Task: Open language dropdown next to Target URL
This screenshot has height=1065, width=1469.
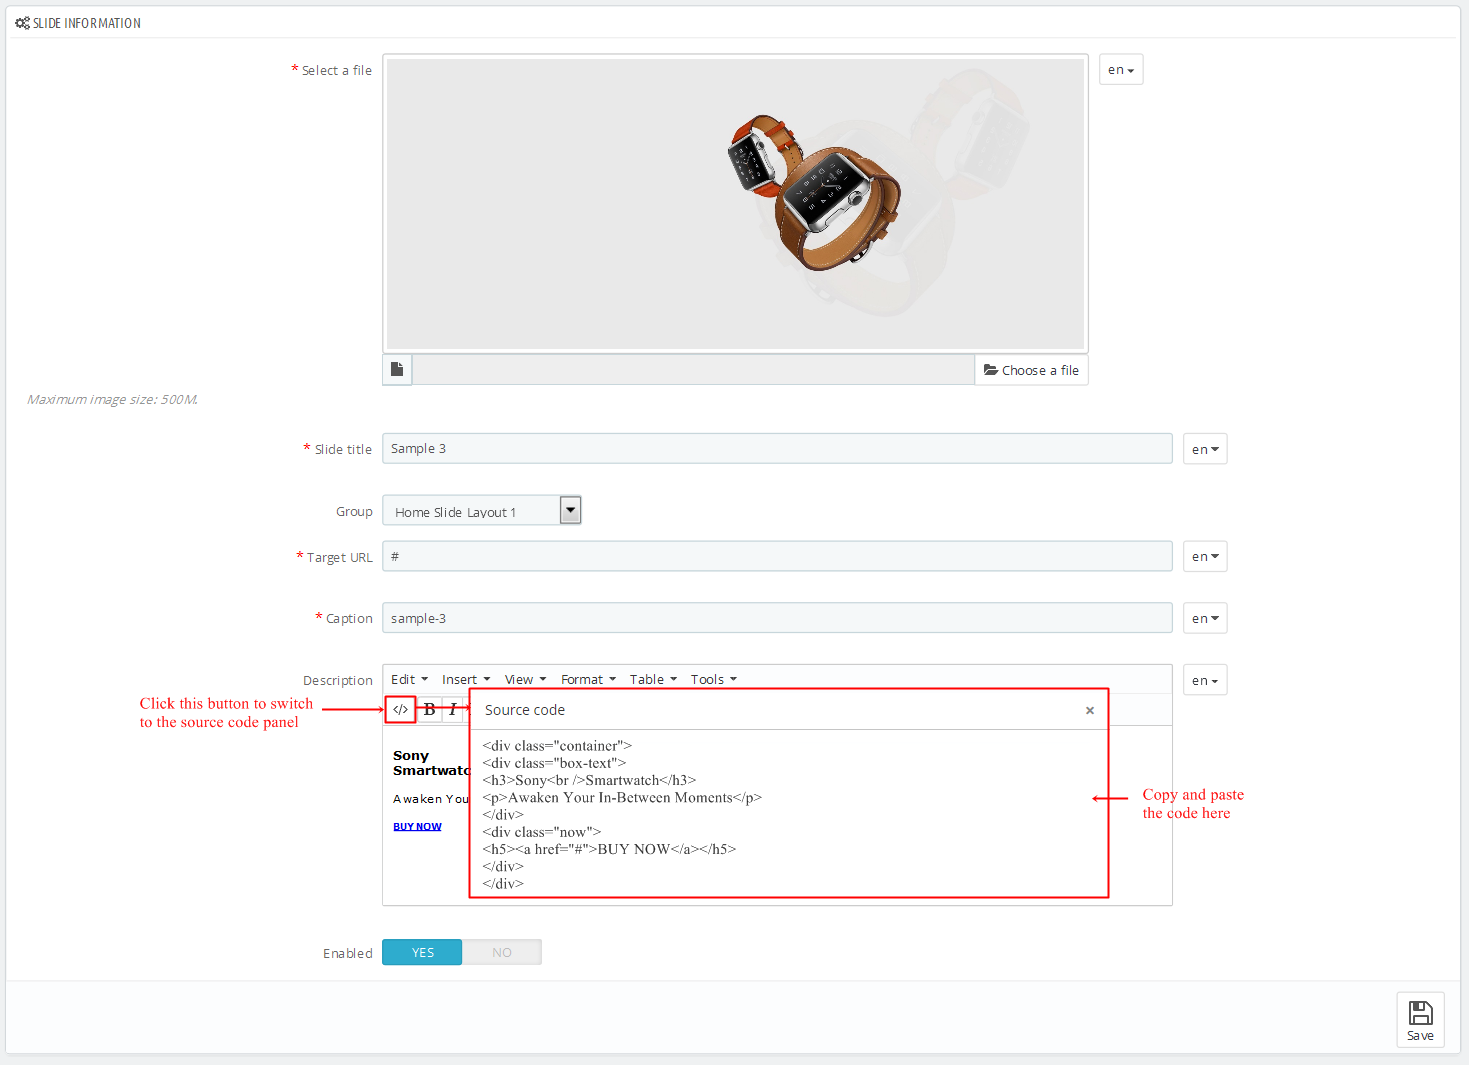Action: (x=1205, y=556)
